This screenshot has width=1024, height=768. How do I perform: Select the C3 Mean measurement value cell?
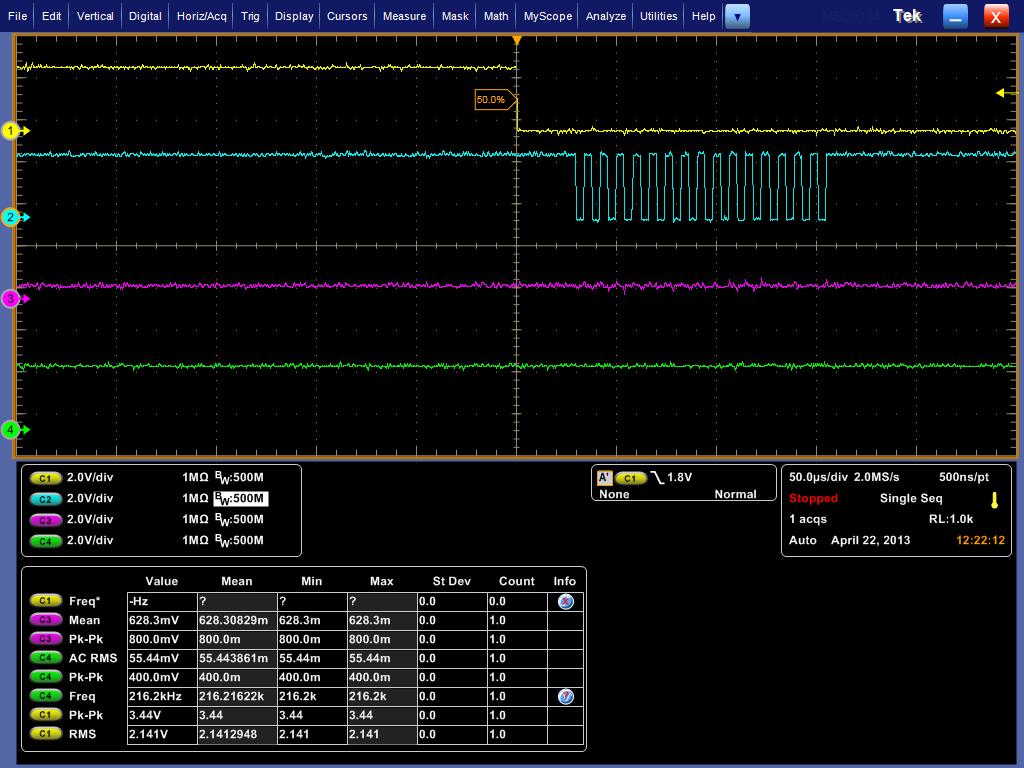160,620
